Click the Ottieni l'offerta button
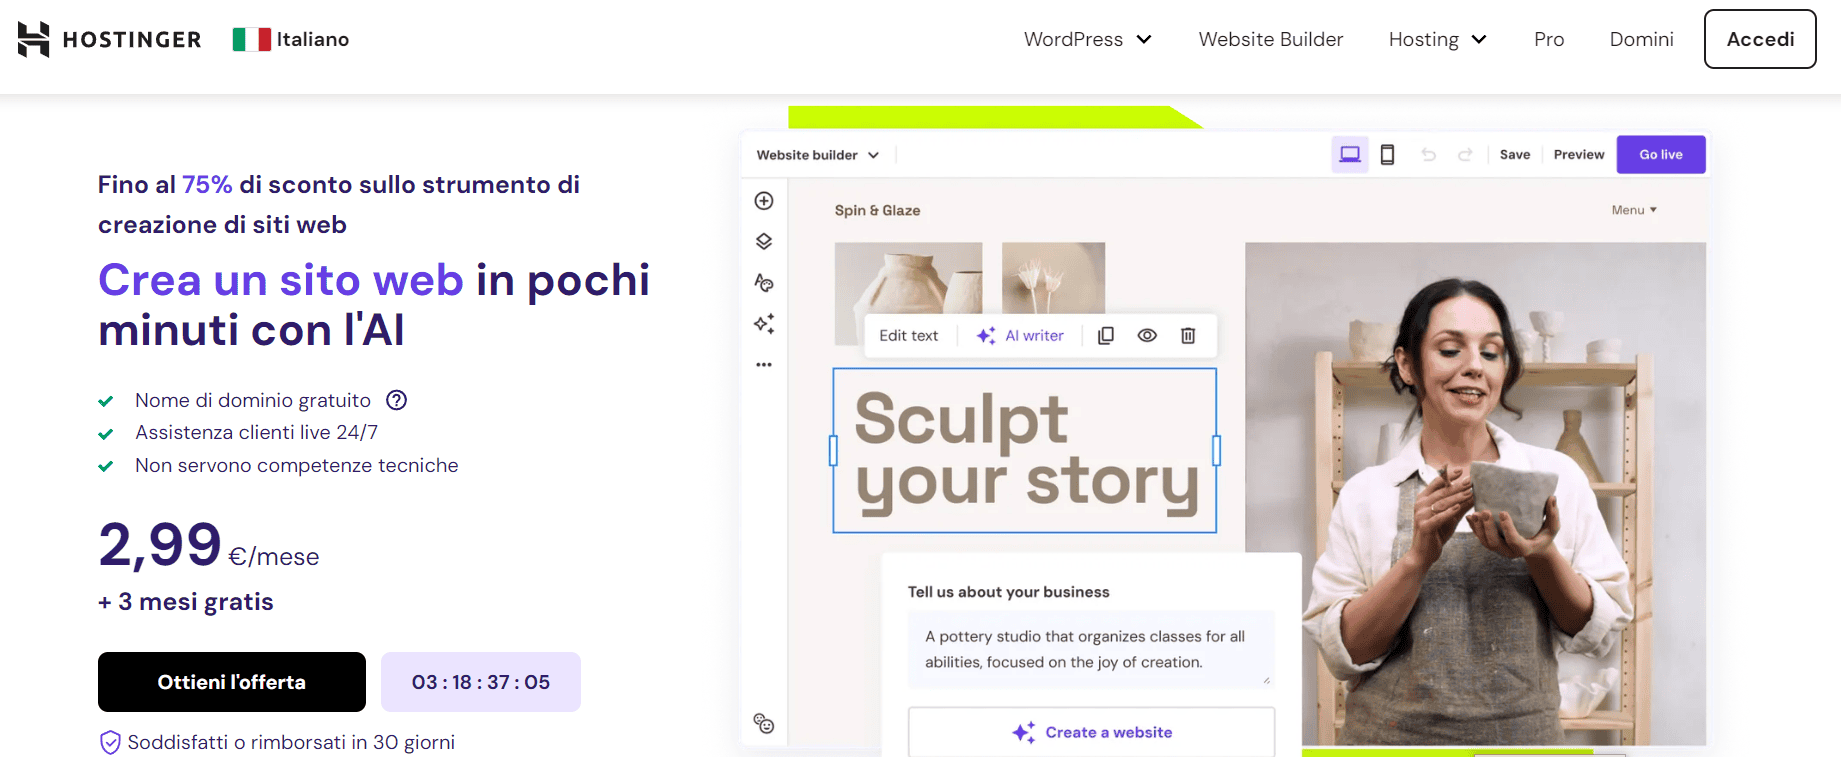The height and width of the screenshot is (757, 1841). [x=232, y=682]
